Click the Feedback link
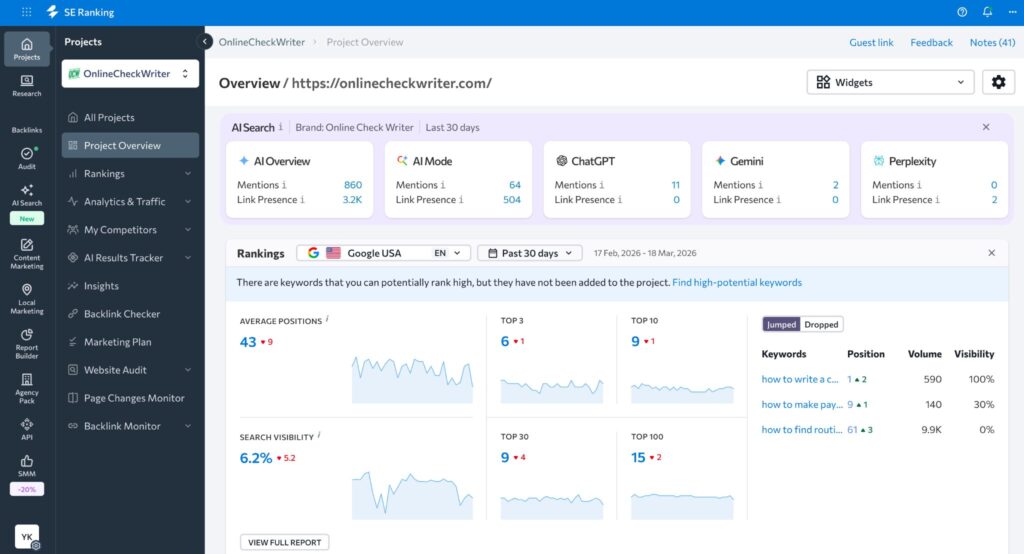 point(931,42)
